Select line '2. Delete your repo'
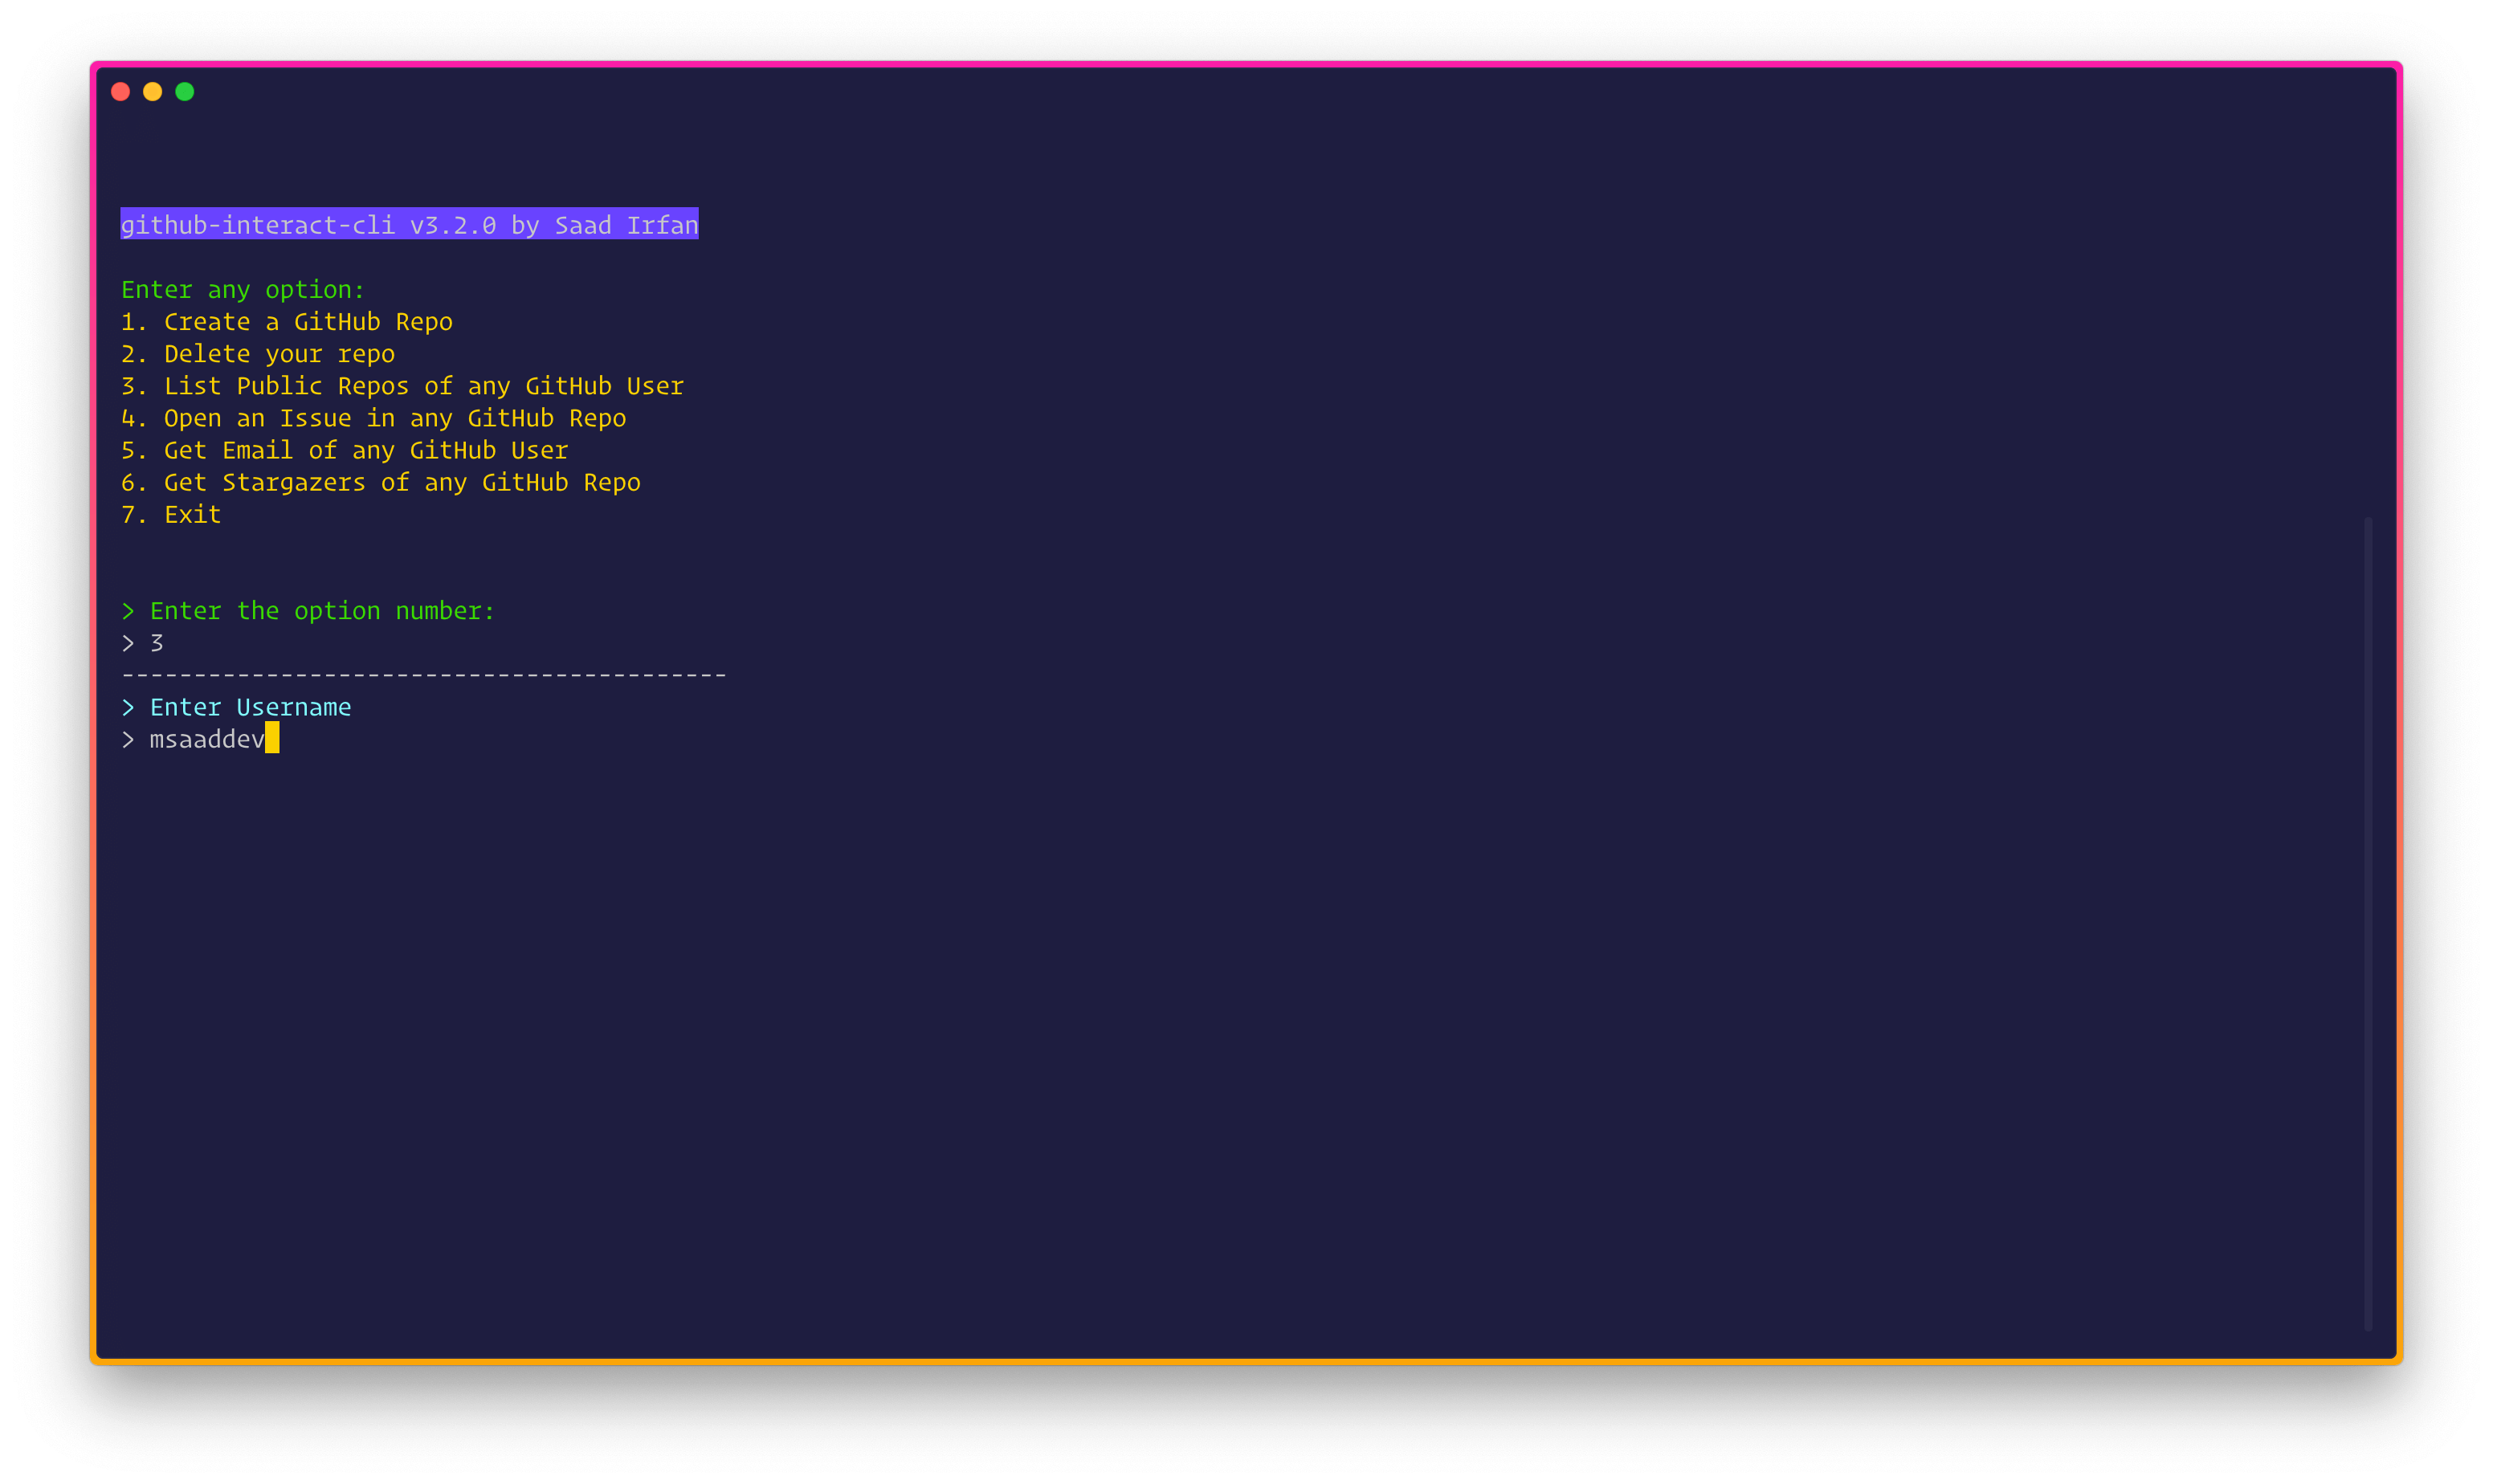 [258, 354]
